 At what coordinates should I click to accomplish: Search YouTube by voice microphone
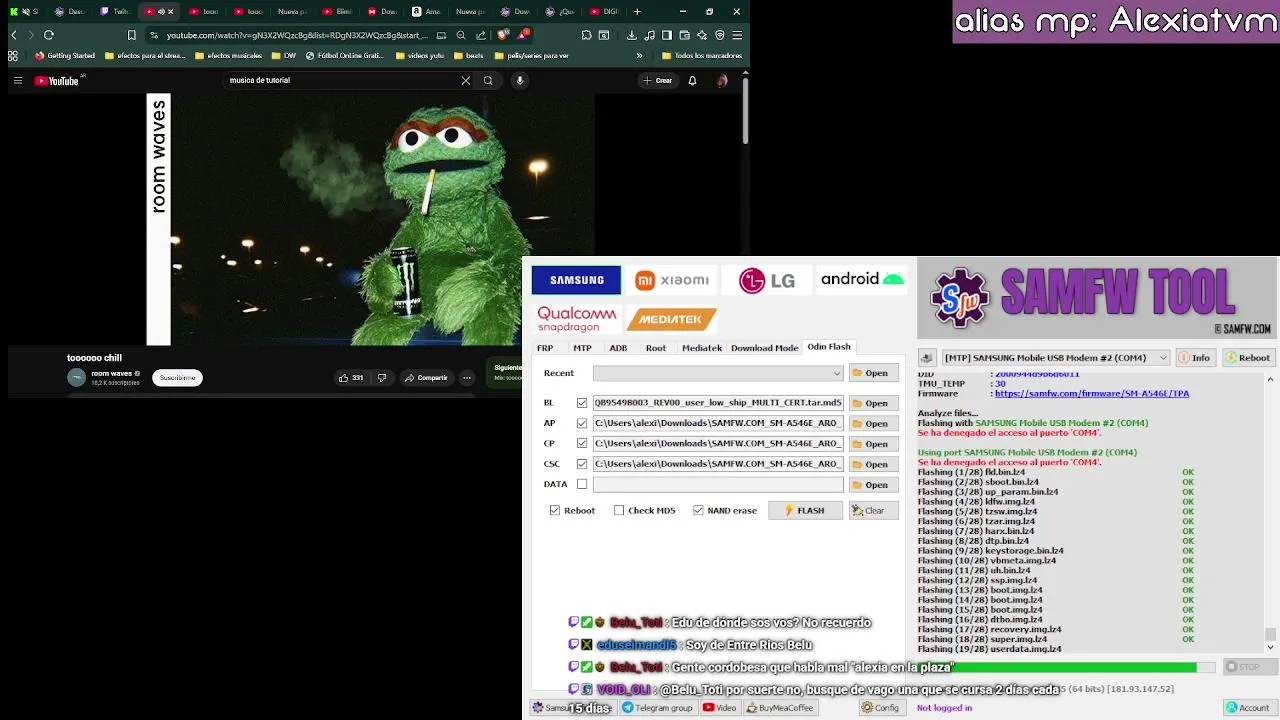point(520,81)
